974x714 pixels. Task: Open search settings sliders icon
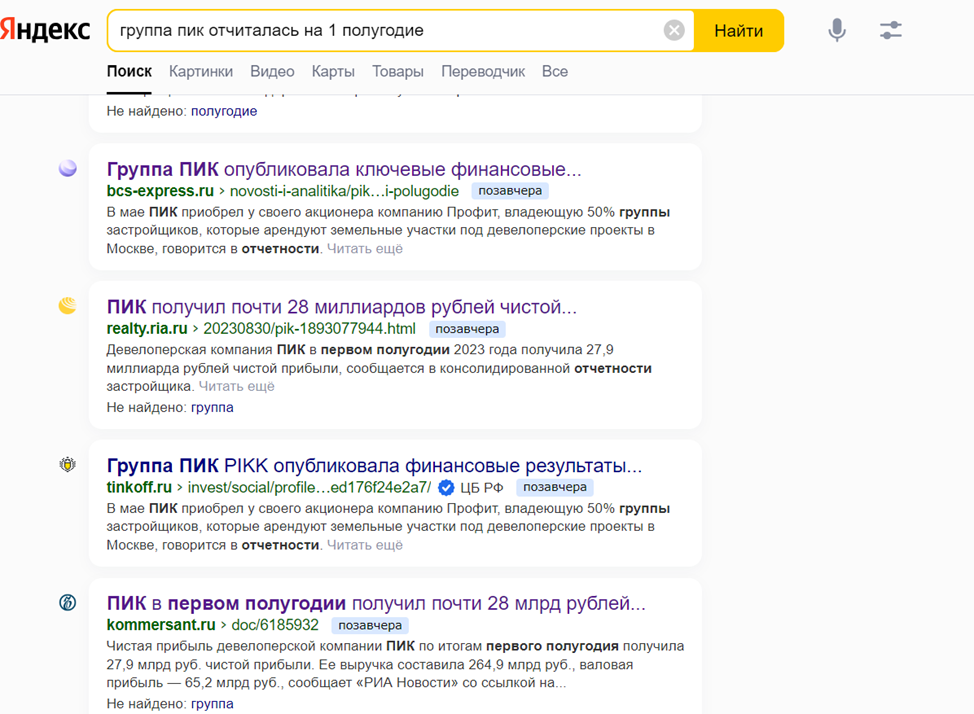[x=891, y=30]
